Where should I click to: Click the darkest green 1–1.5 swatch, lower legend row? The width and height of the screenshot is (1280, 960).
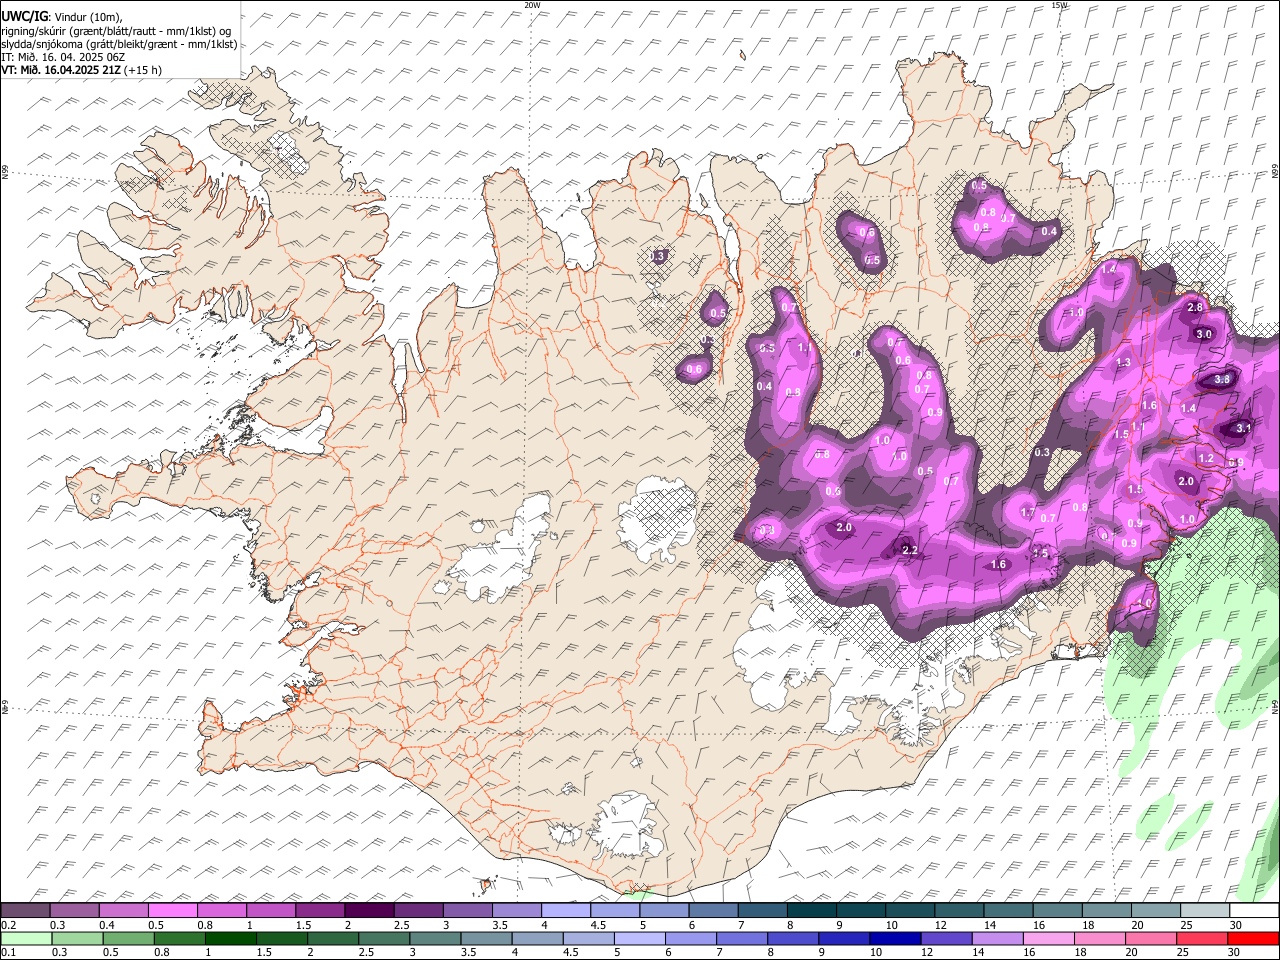(230, 938)
